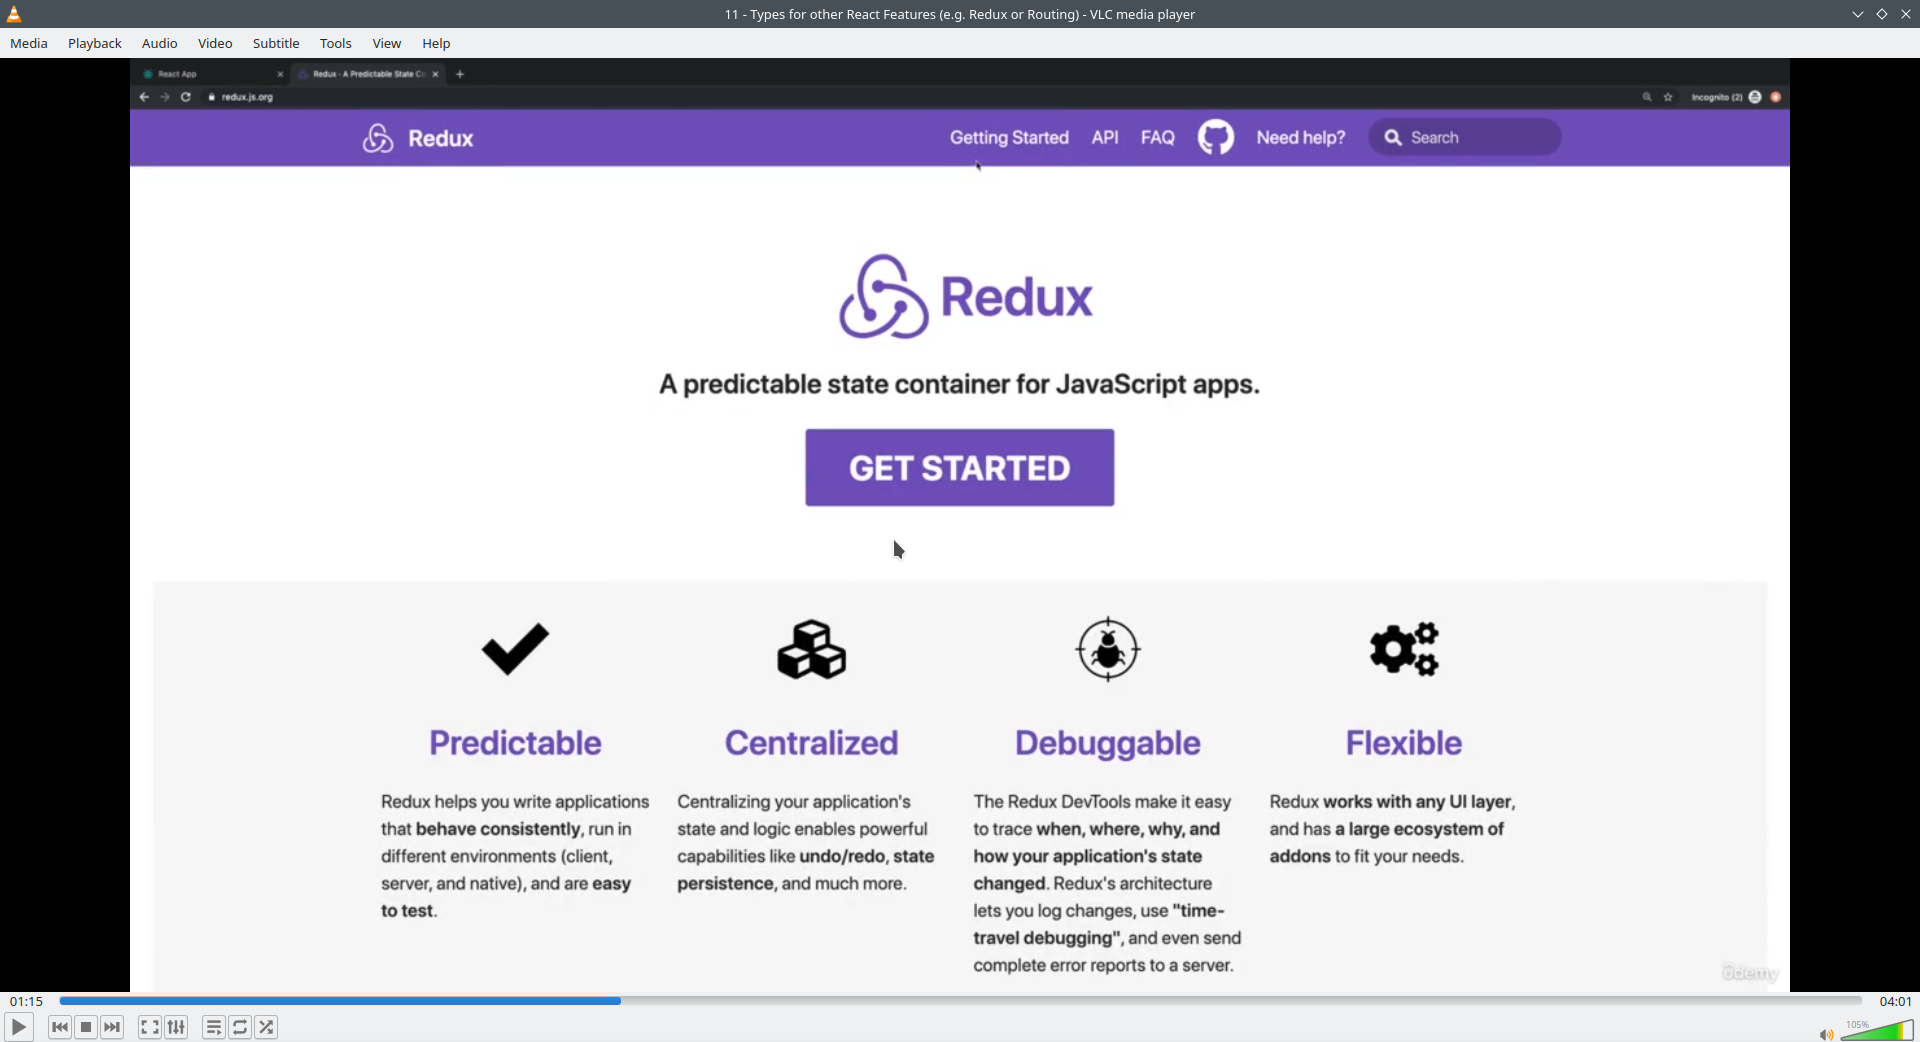1920x1042 pixels.
Task: Toggle loop/repeat mode
Action: pyautogui.click(x=240, y=1027)
